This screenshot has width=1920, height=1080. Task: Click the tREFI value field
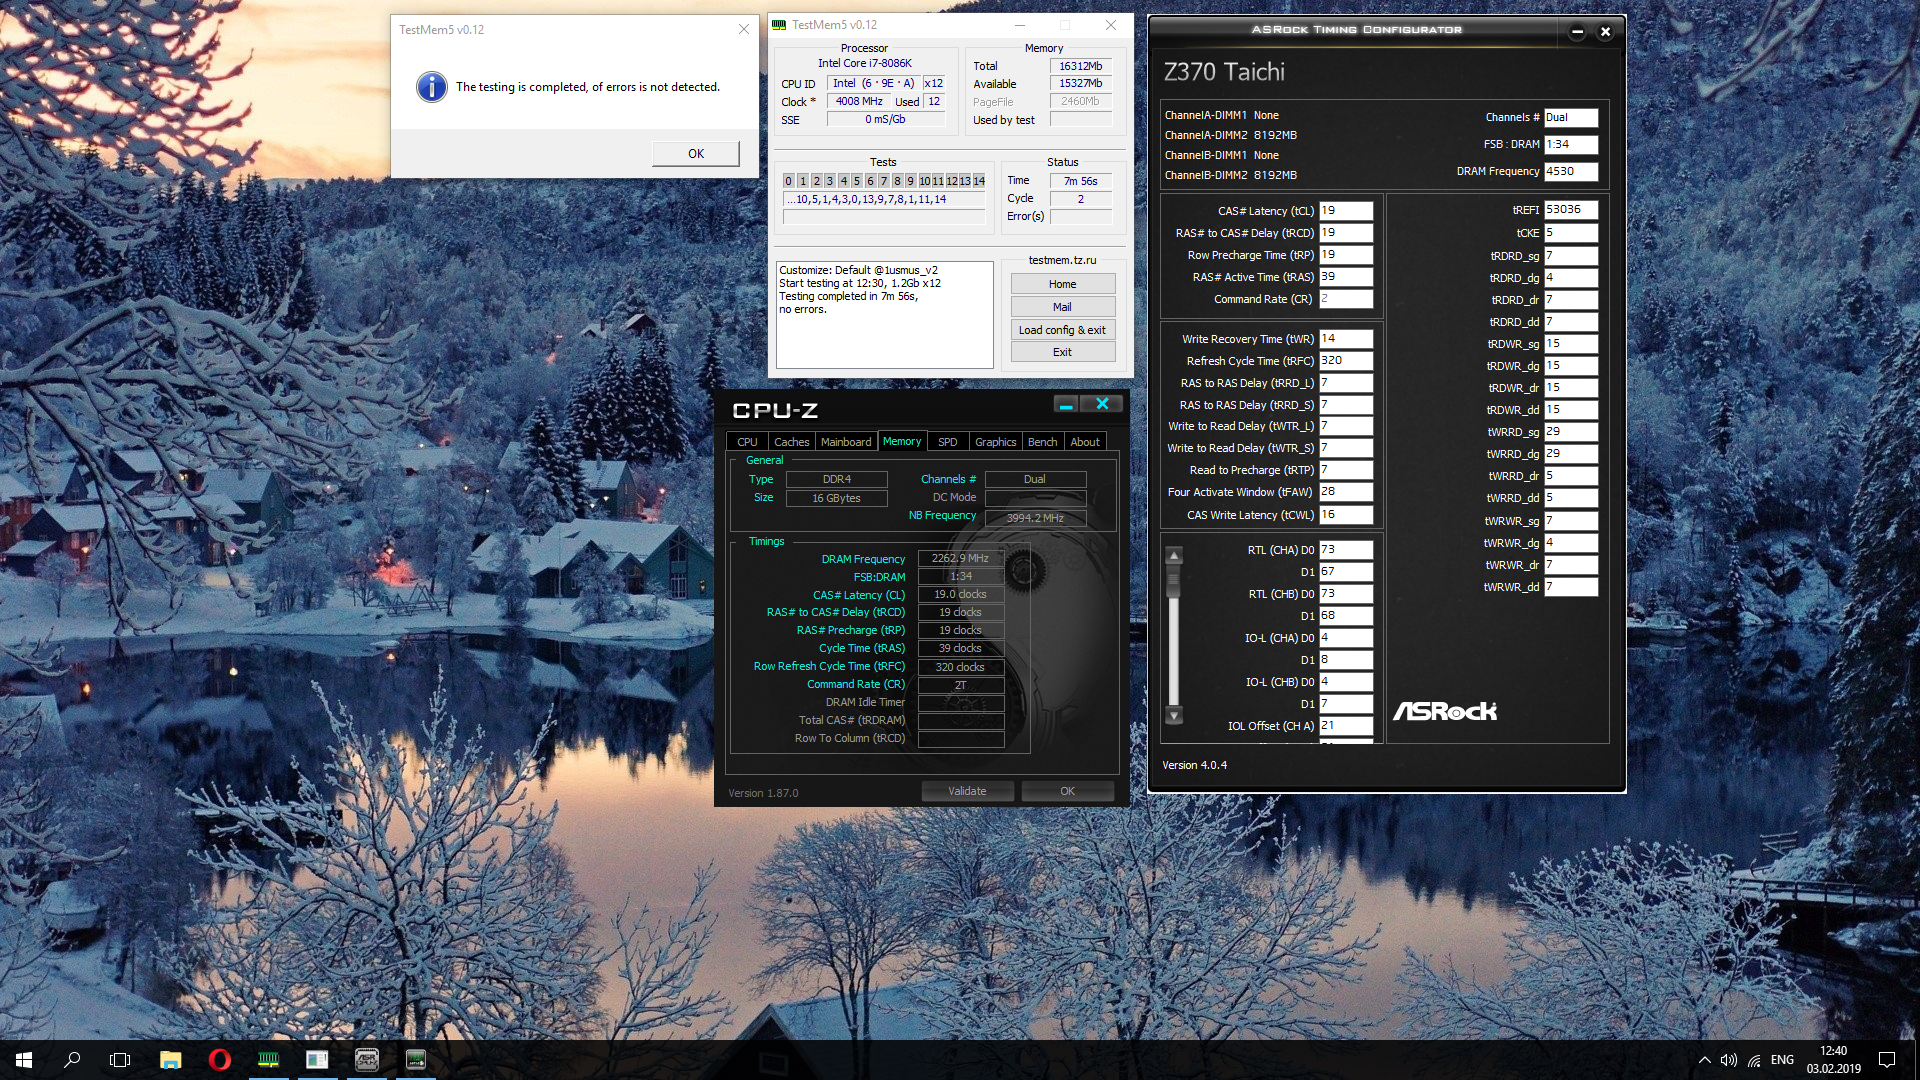pos(1570,210)
